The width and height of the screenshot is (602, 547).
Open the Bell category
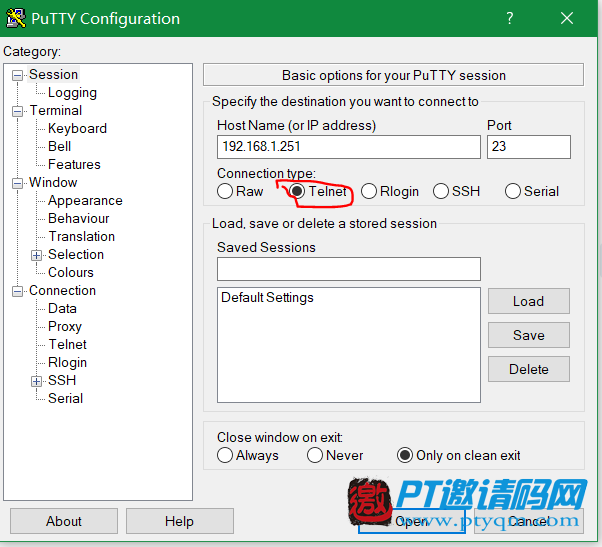(60, 146)
